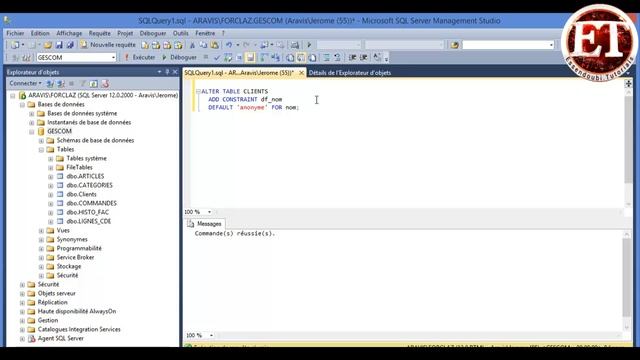Screen dimensions: 640x360
Task: Open the Requête menu
Action: point(100,33)
